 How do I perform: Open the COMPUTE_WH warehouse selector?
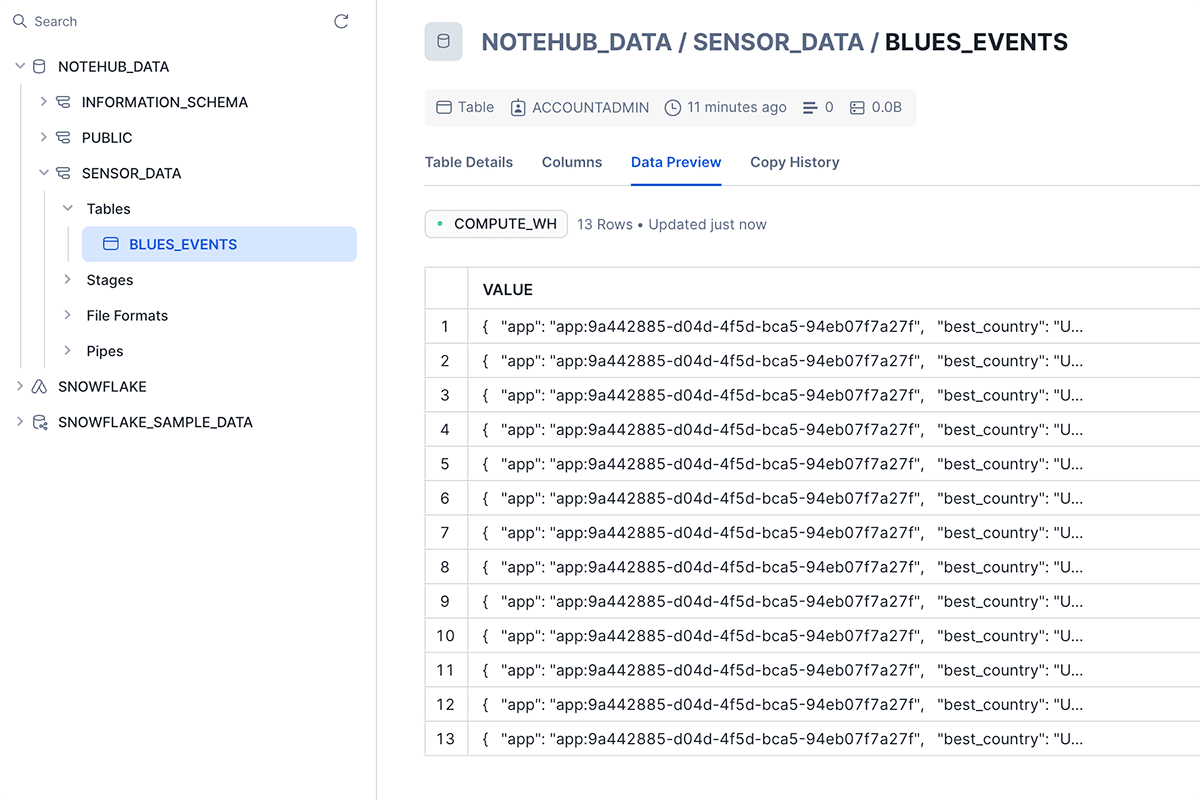click(x=496, y=224)
